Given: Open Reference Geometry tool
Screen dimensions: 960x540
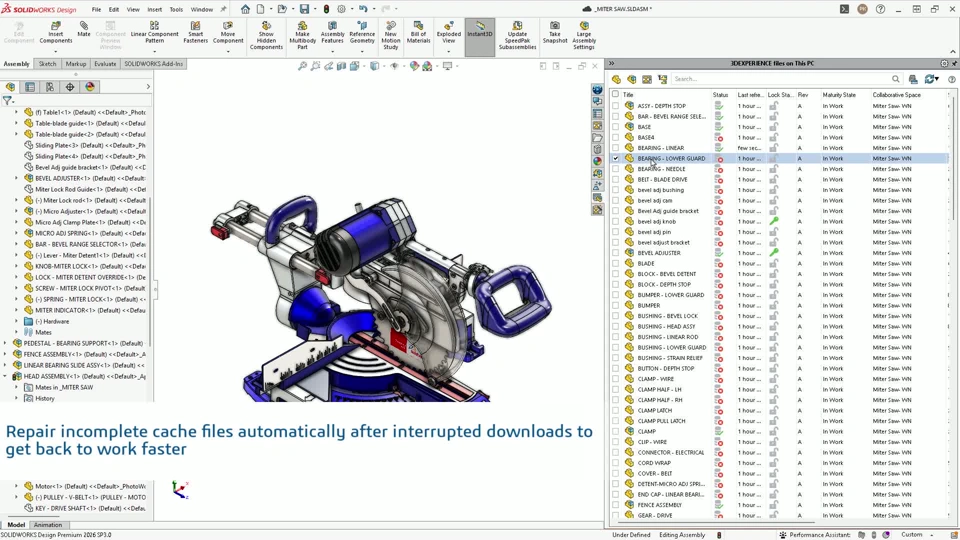Looking at the screenshot, I should tap(362, 33).
